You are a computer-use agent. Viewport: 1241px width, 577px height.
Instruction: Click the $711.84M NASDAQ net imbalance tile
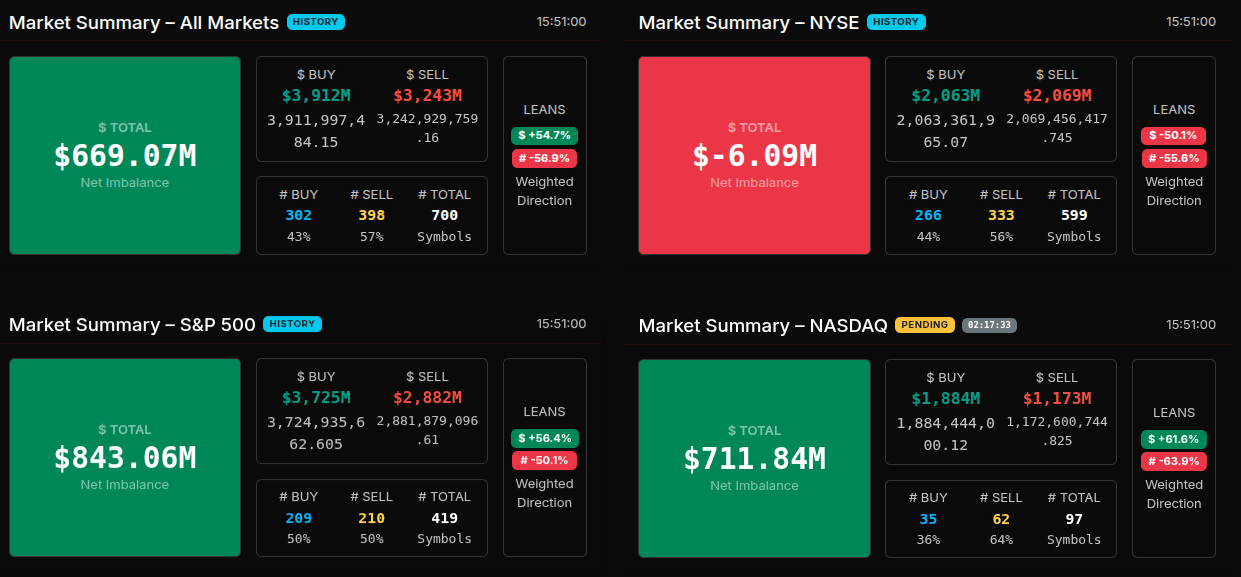pyautogui.click(x=754, y=458)
